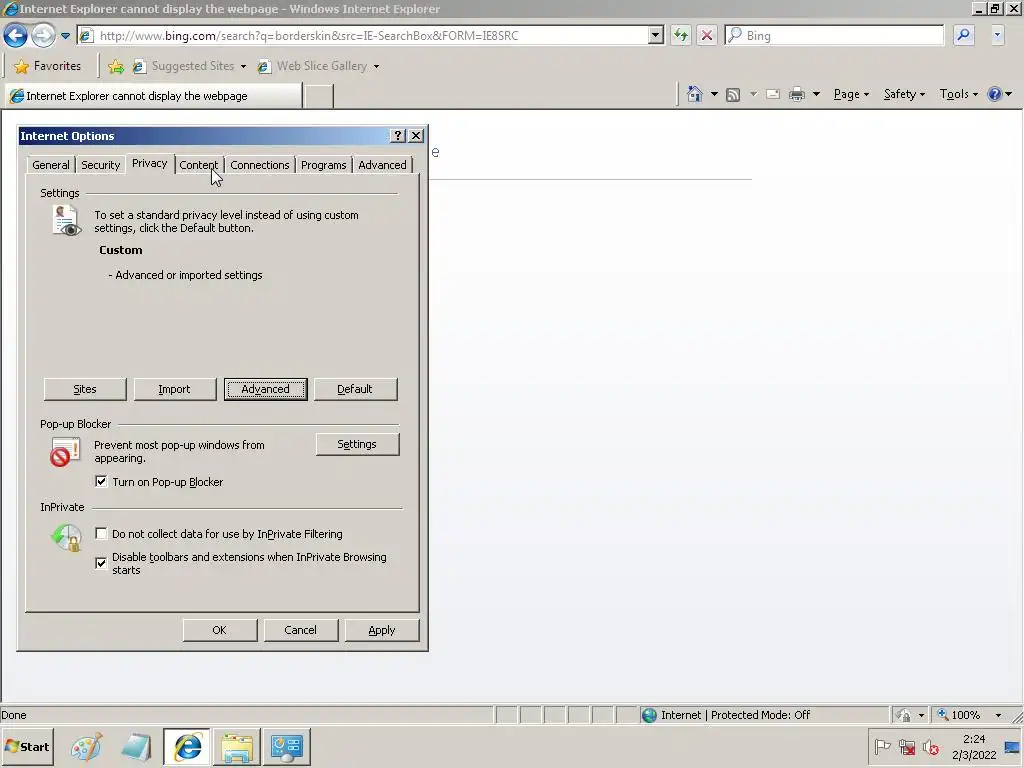This screenshot has height=768, width=1024.
Task: Click the status bar privacy lock icon
Action: pos(904,715)
